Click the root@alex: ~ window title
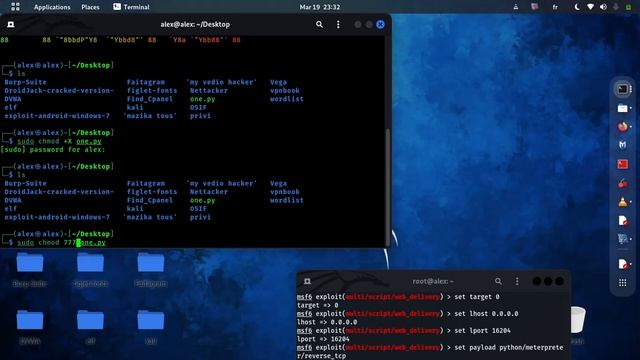This screenshot has height=360, width=640. tap(433, 281)
